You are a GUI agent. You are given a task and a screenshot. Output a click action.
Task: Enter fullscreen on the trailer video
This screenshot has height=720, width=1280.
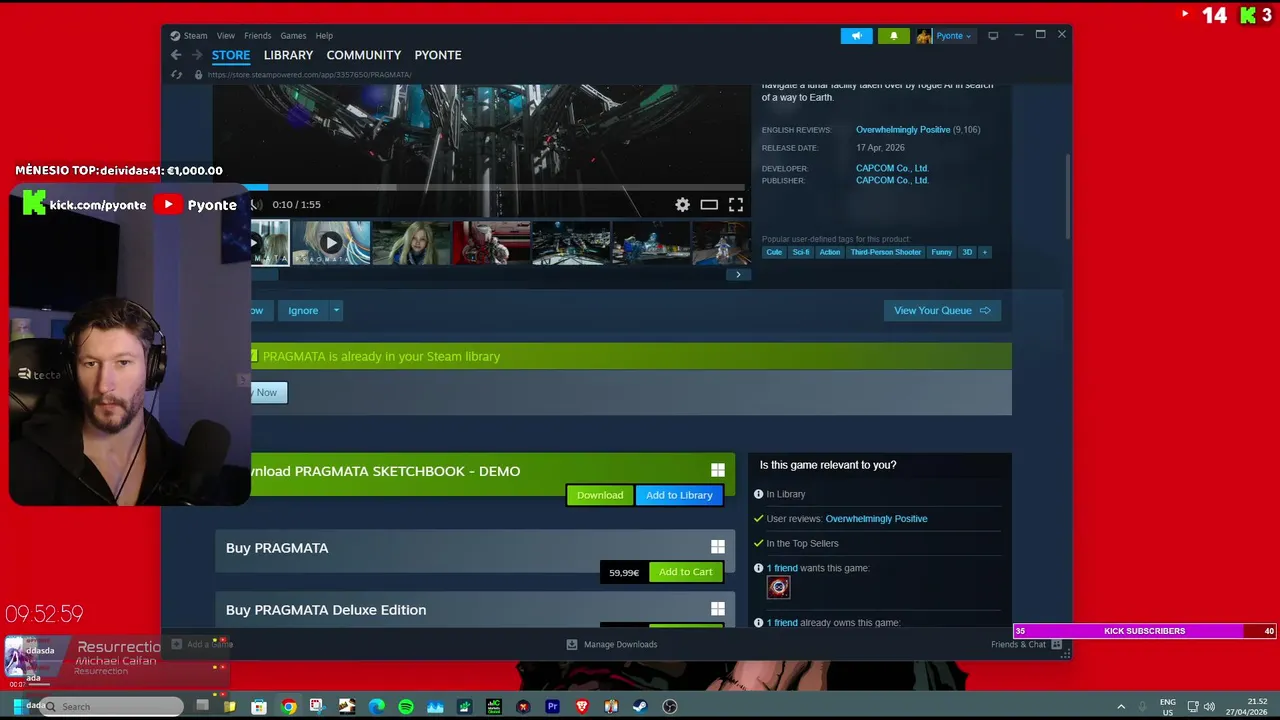736,204
